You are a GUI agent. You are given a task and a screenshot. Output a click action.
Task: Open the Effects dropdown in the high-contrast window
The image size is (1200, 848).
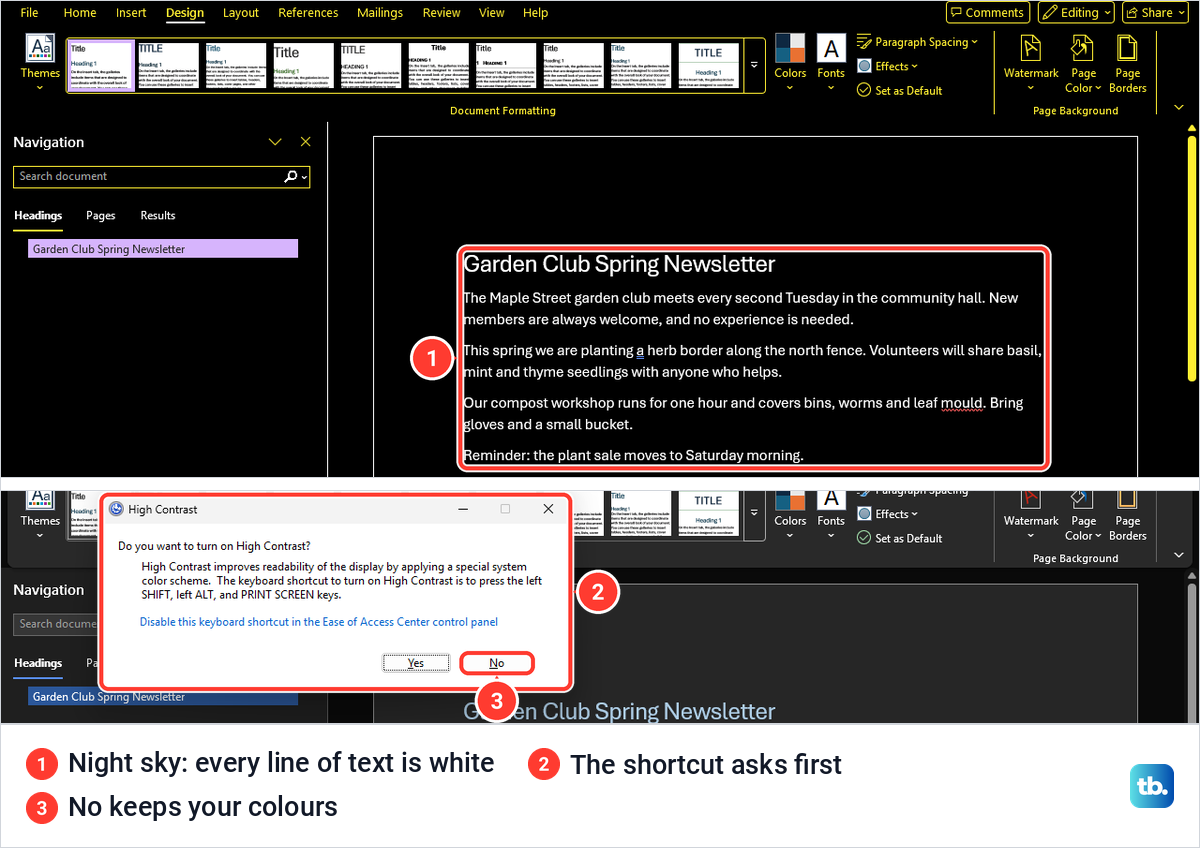(887, 66)
